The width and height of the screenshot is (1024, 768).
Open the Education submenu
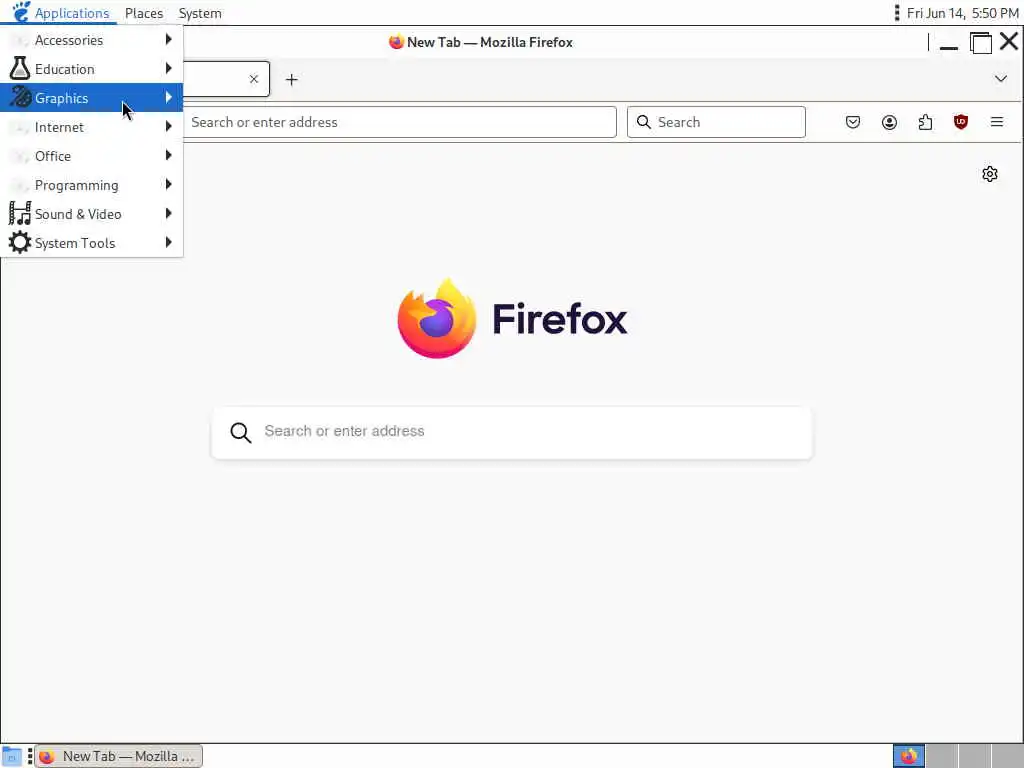[91, 69]
